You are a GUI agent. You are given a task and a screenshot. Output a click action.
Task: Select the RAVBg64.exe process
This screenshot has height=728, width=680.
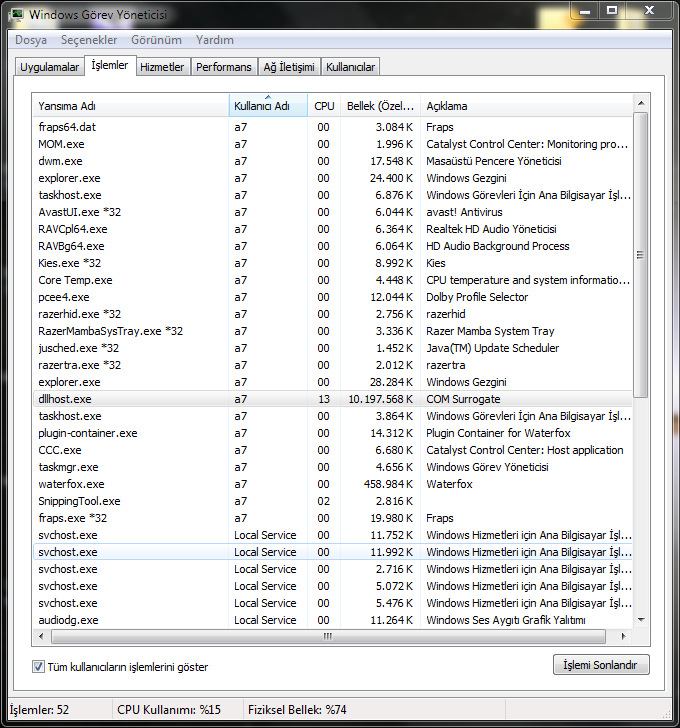332,246
